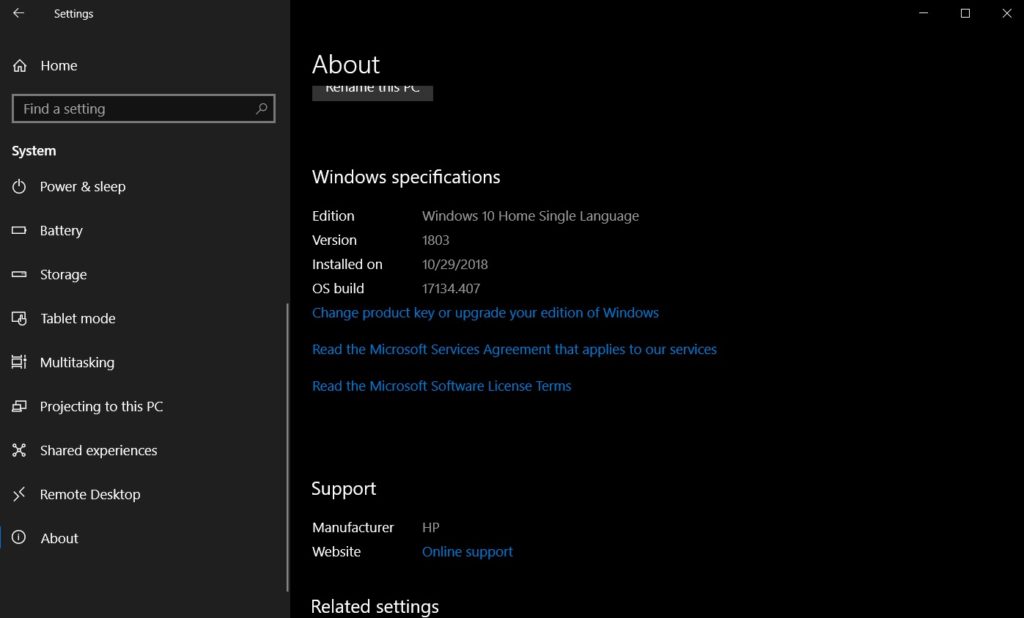Open Projecting to this PC settings icon
Viewport: 1024px width, 618px height.
click(x=20, y=406)
